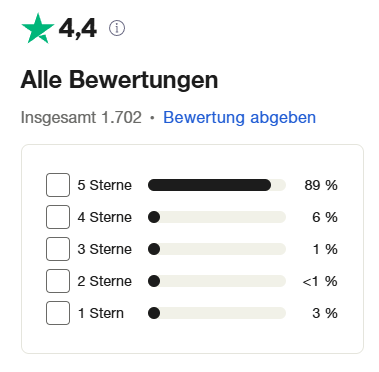Check the 3 Sterne filter checkbox
Screen dimensions: 379x372
(58, 249)
